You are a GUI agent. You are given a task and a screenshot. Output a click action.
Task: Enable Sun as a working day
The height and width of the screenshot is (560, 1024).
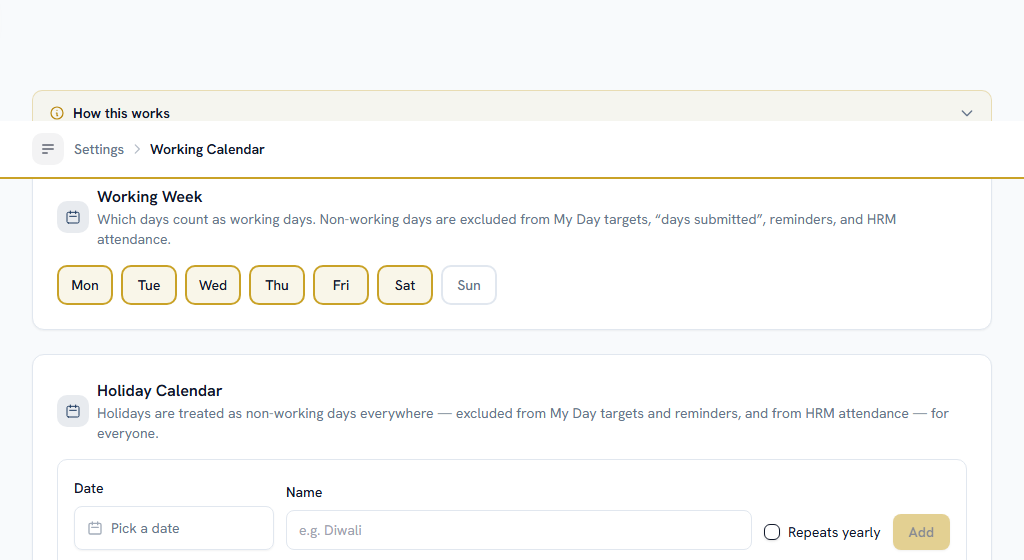(x=469, y=285)
